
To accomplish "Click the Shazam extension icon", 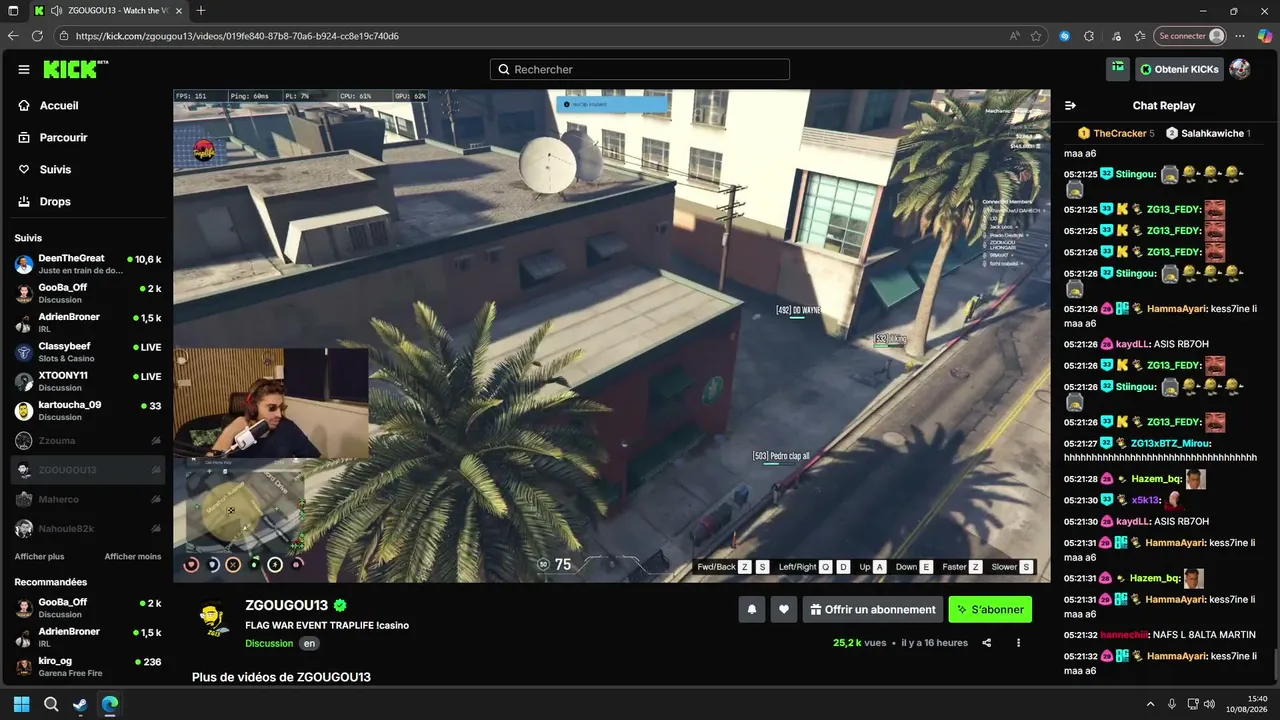I will 1065,36.
